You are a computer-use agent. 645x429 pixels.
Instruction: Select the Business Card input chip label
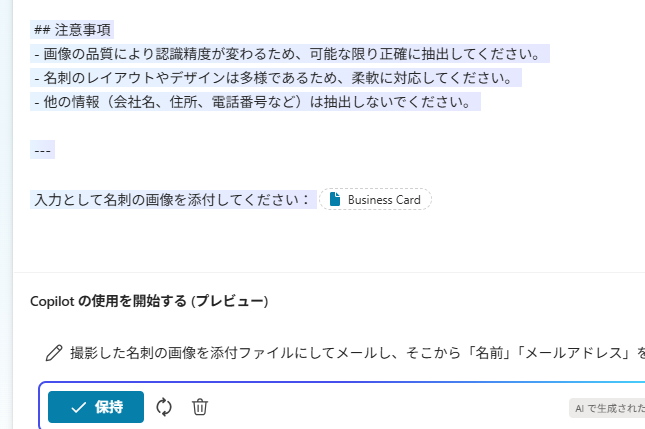[x=384, y=200]
